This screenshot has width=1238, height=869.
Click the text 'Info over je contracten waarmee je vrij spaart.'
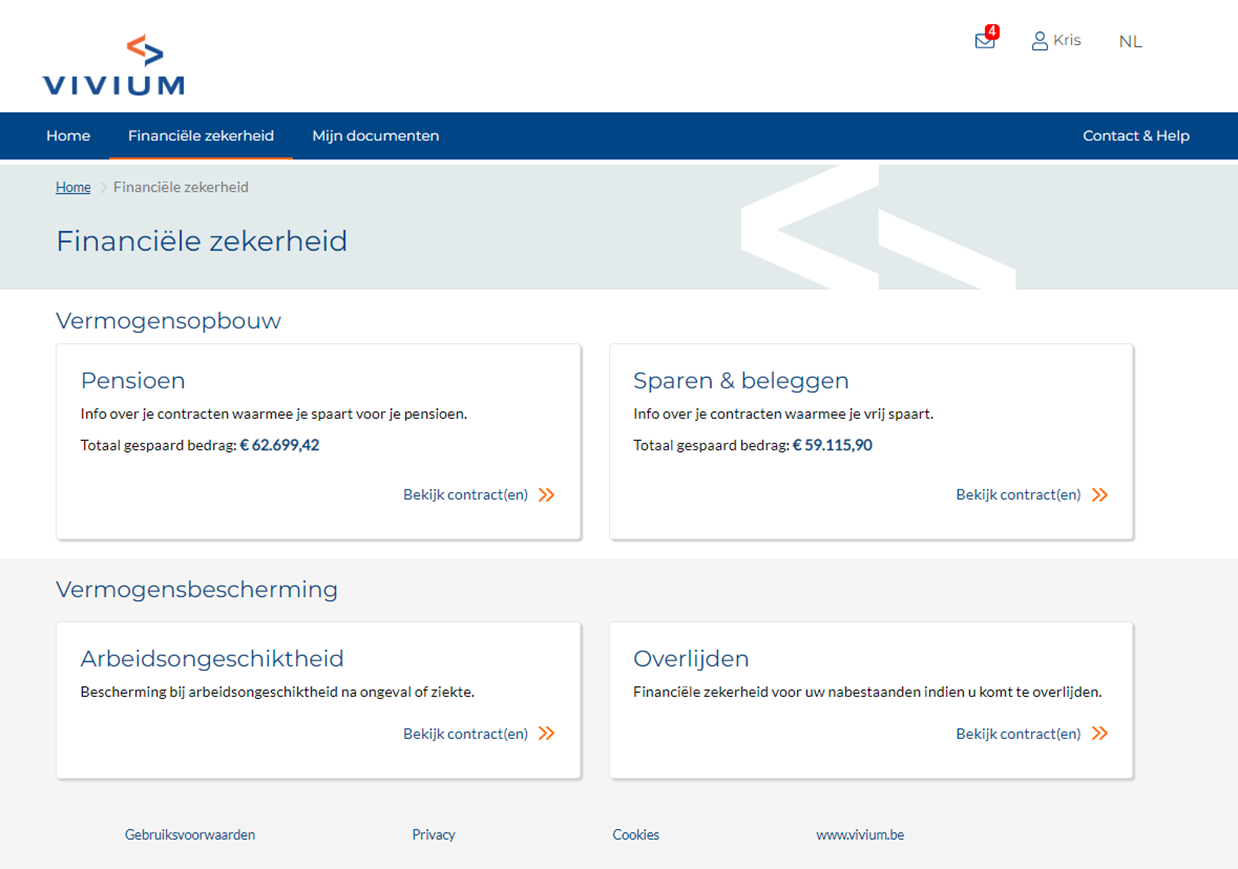pyautogui.click(x=783, y=414)
